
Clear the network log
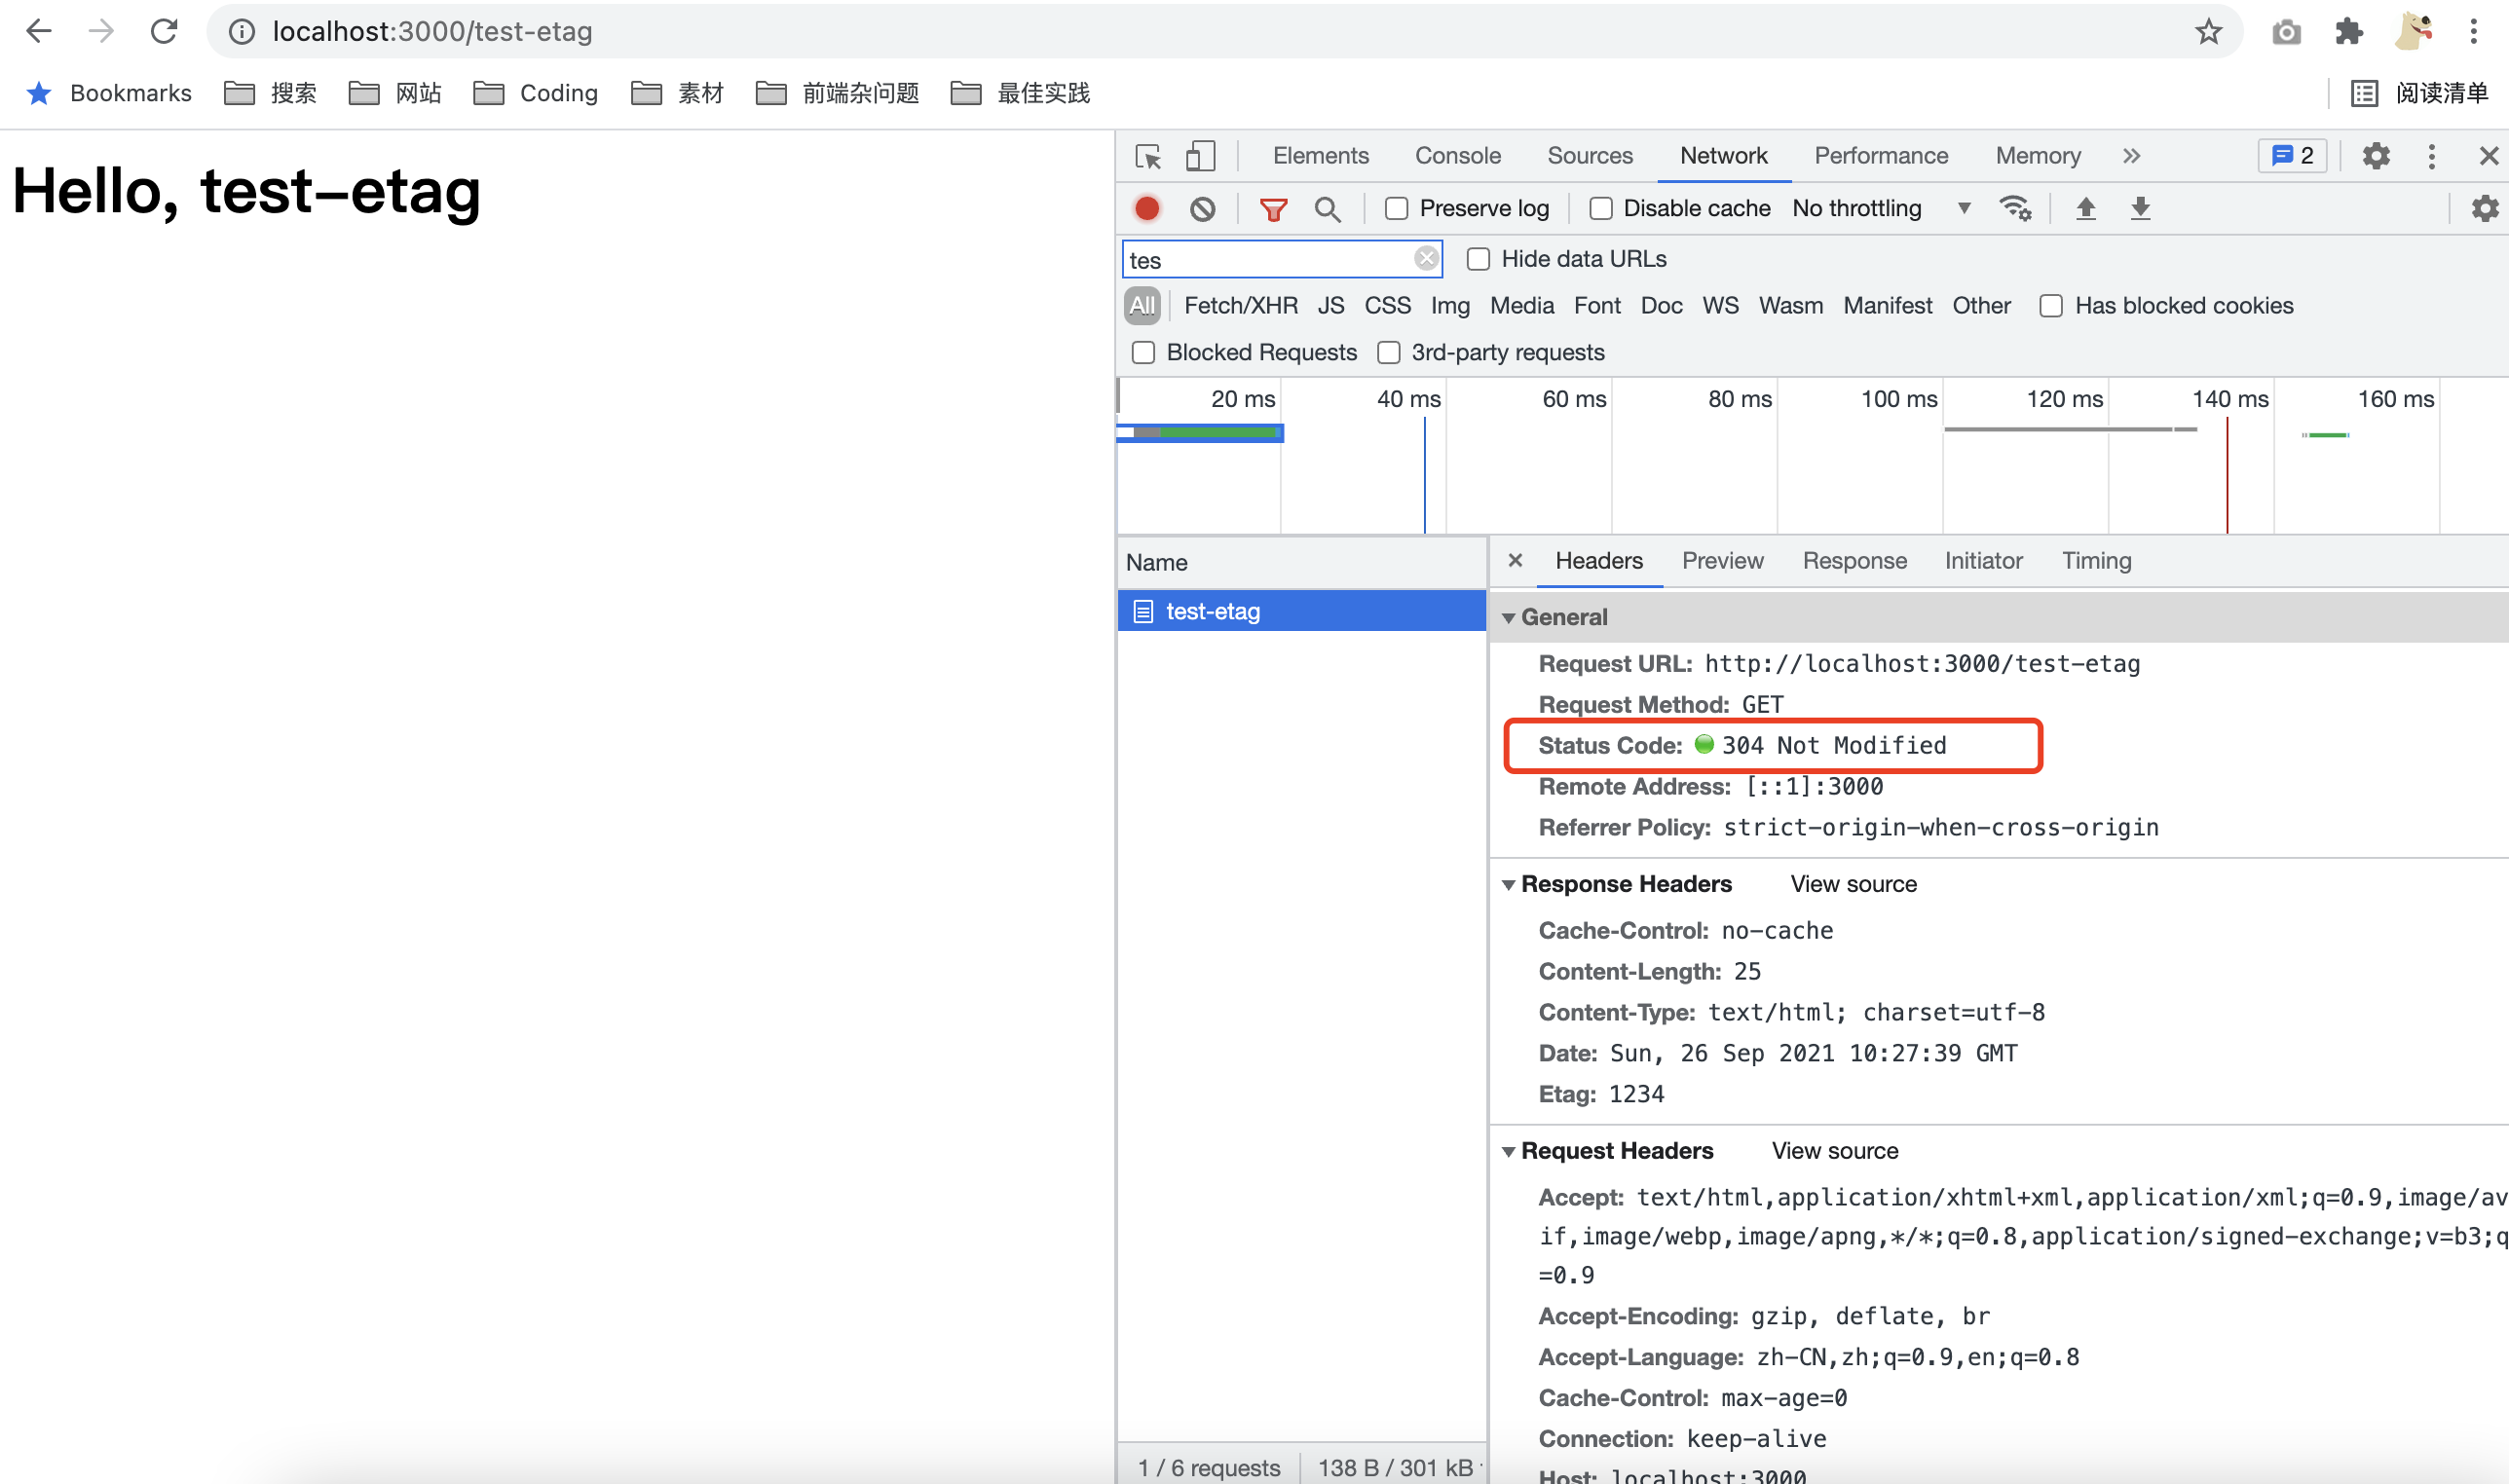coord(1202,208)
